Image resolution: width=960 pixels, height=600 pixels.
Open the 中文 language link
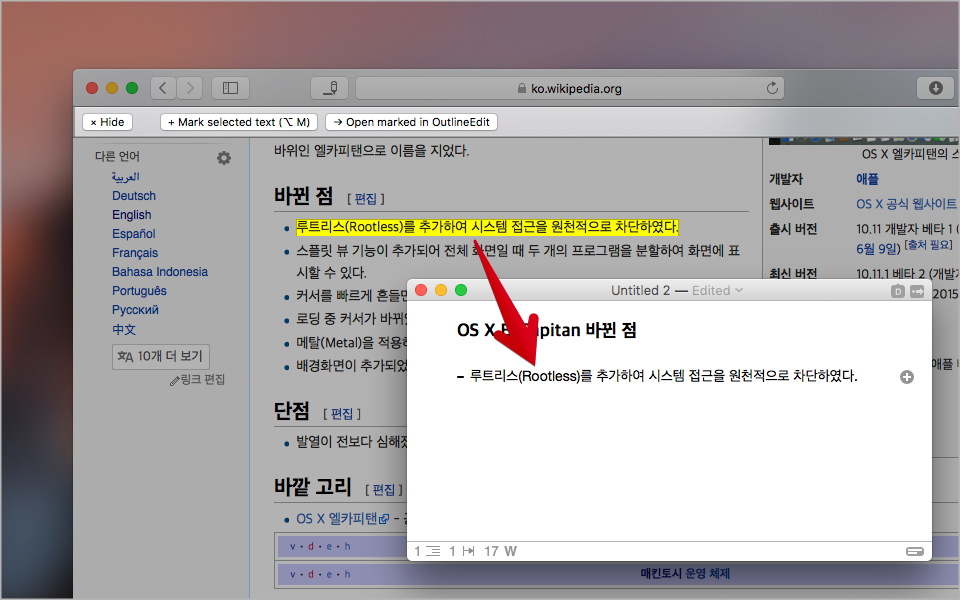[124, 329]
